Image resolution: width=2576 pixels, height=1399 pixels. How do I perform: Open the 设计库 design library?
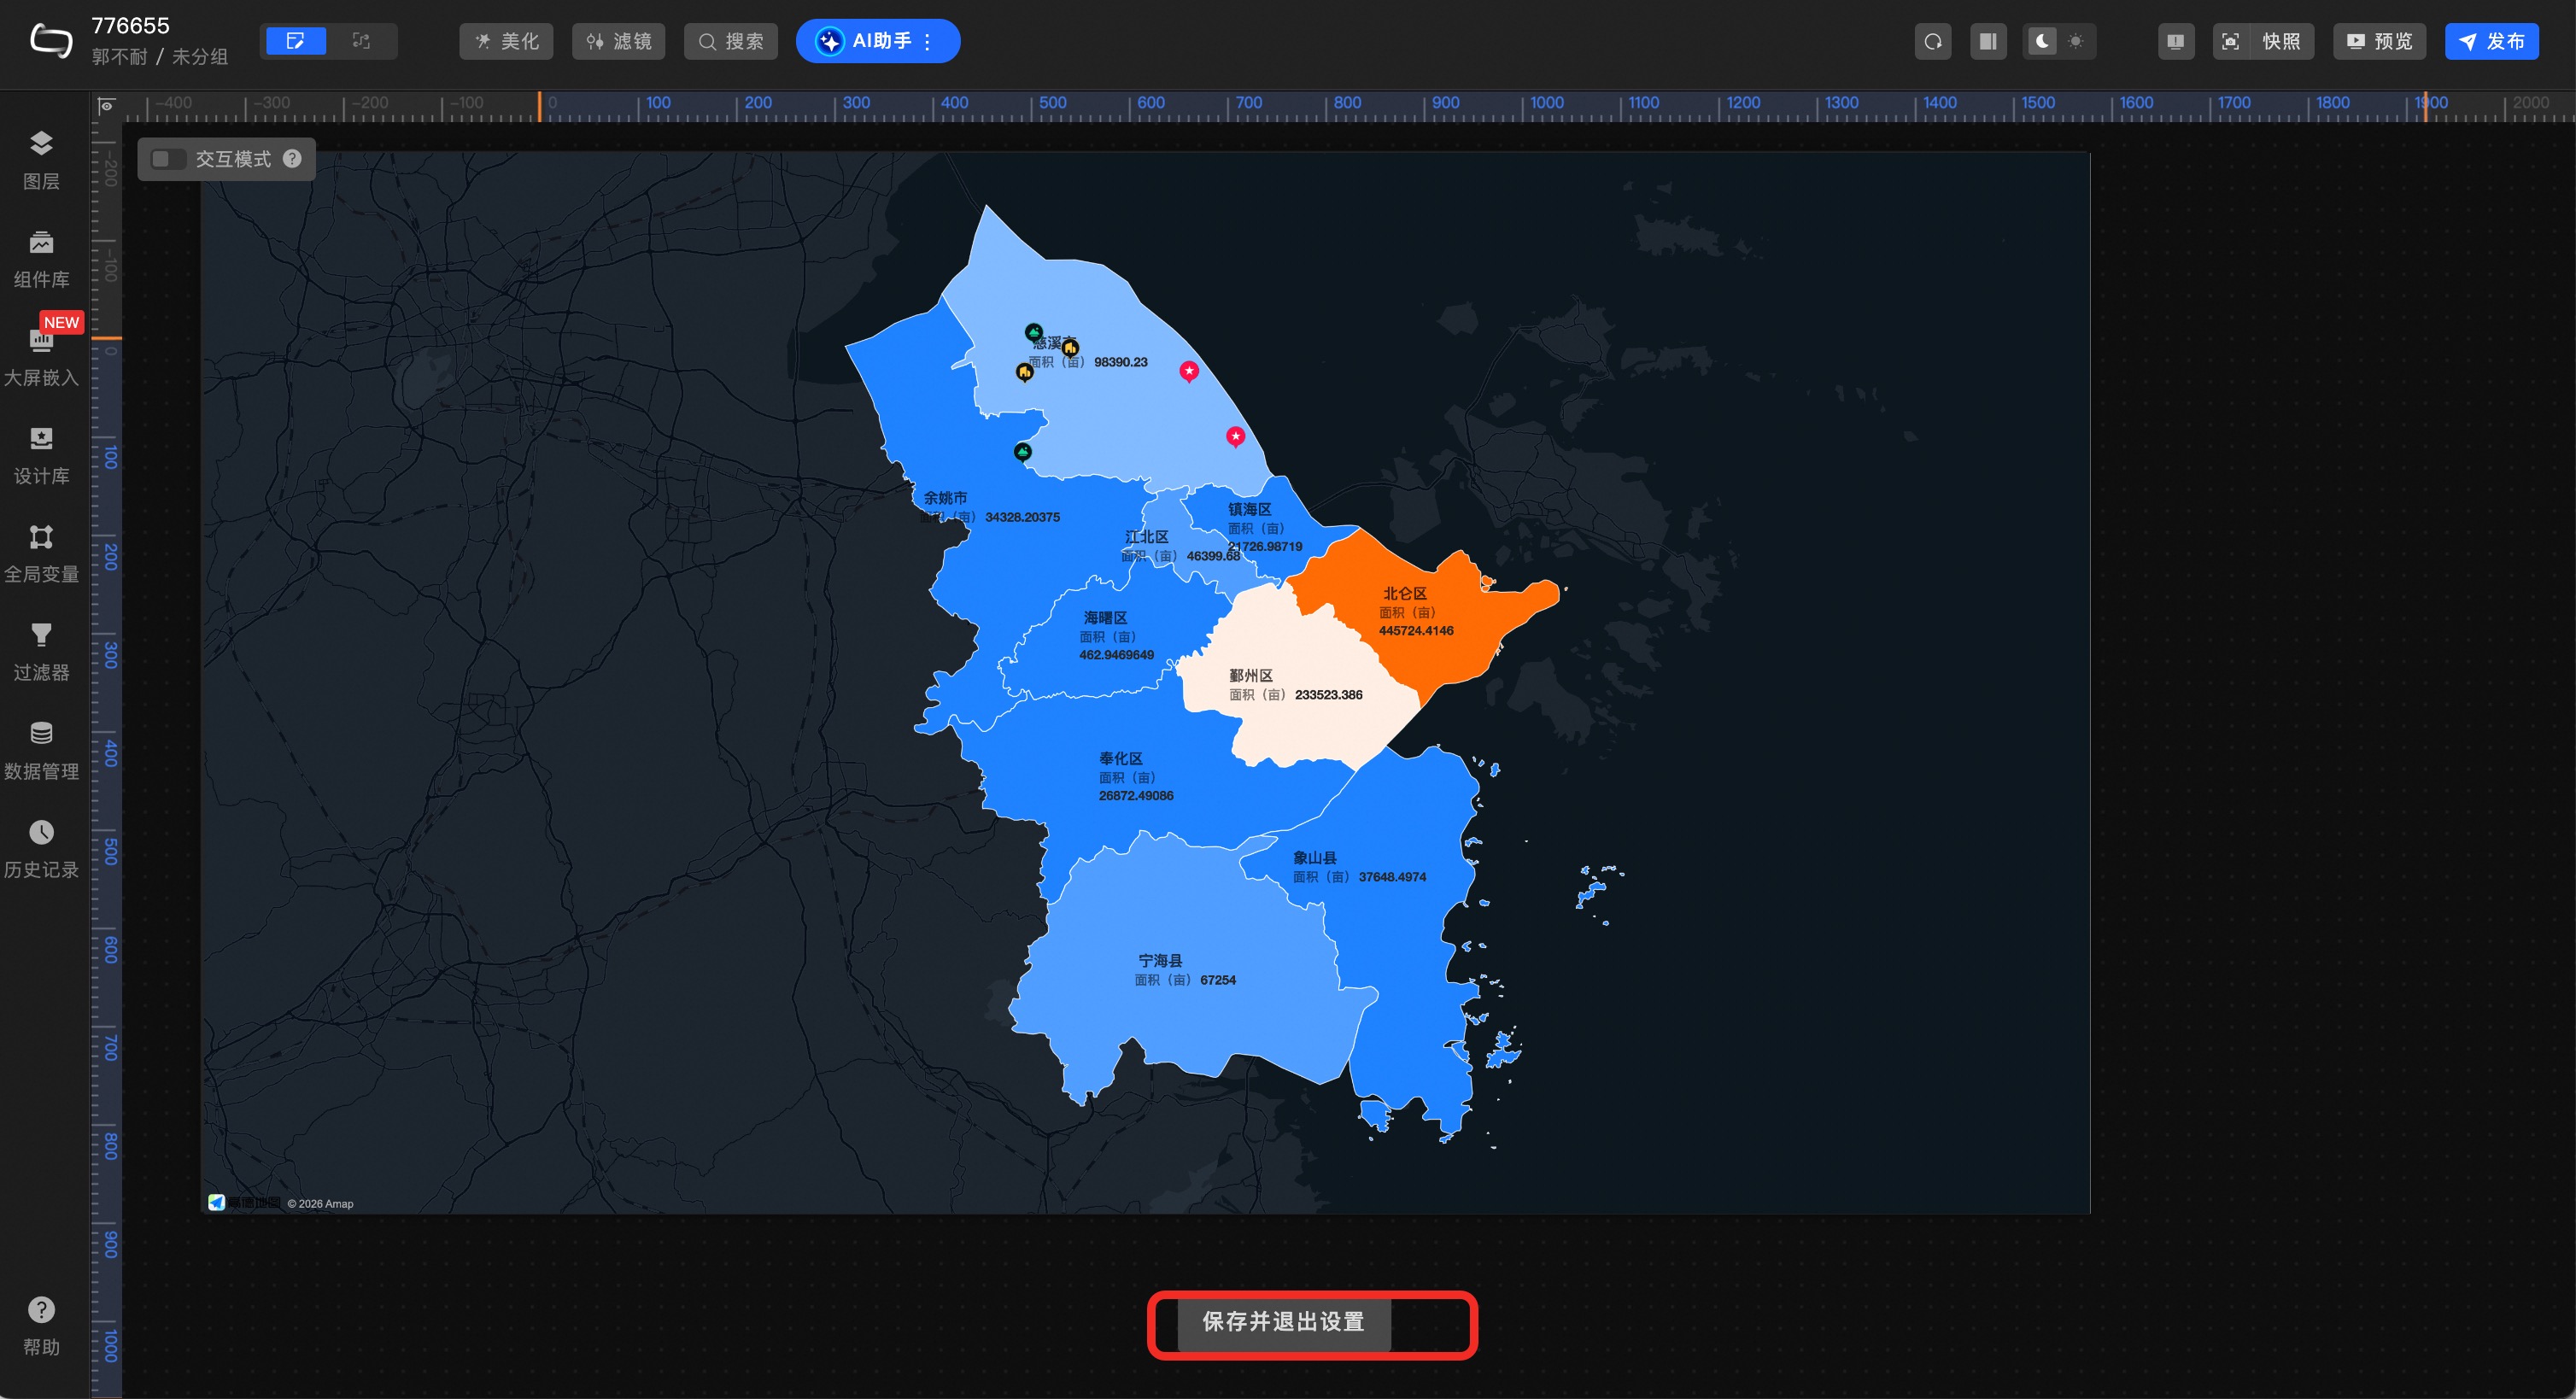[41, 454]
